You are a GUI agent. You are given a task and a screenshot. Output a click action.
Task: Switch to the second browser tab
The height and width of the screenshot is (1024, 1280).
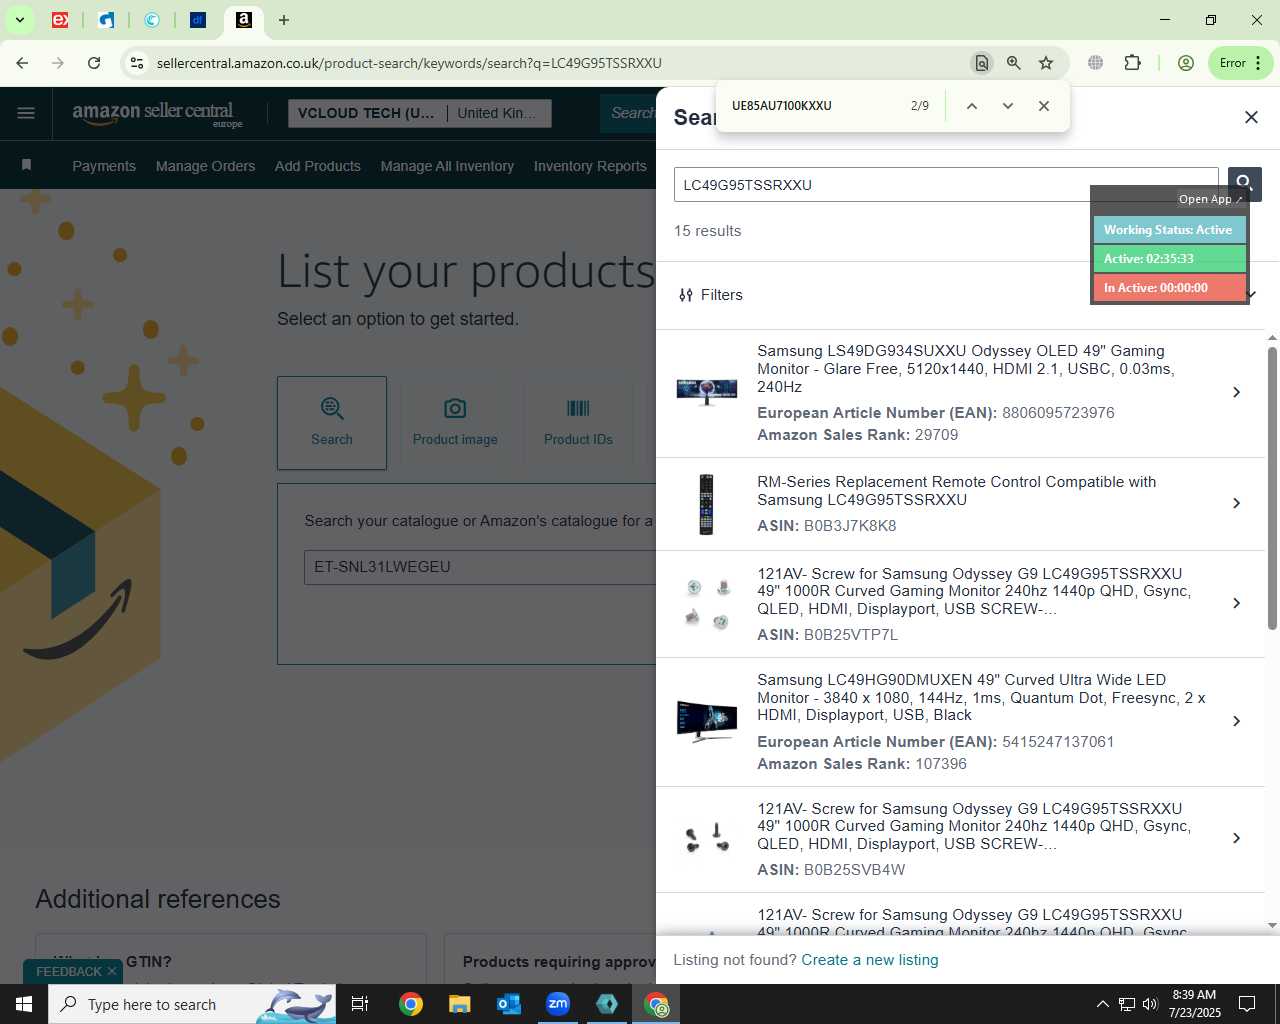click(106, 20)
